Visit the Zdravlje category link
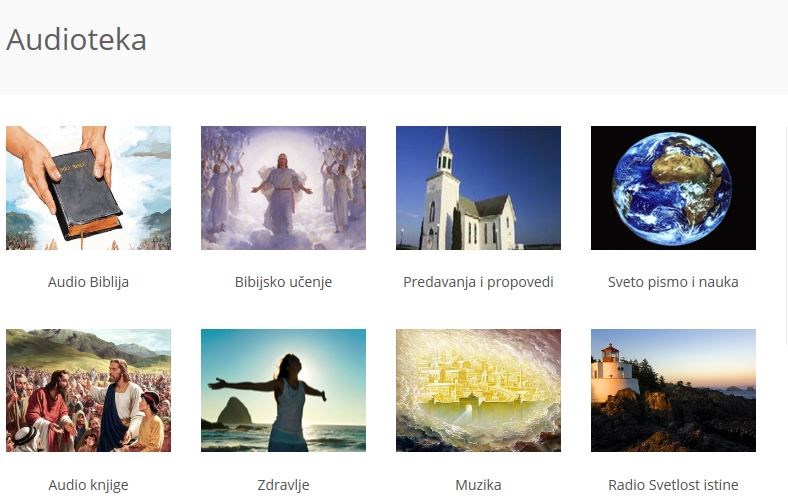This screenshot has height=502, width=788. pos(283,485)
